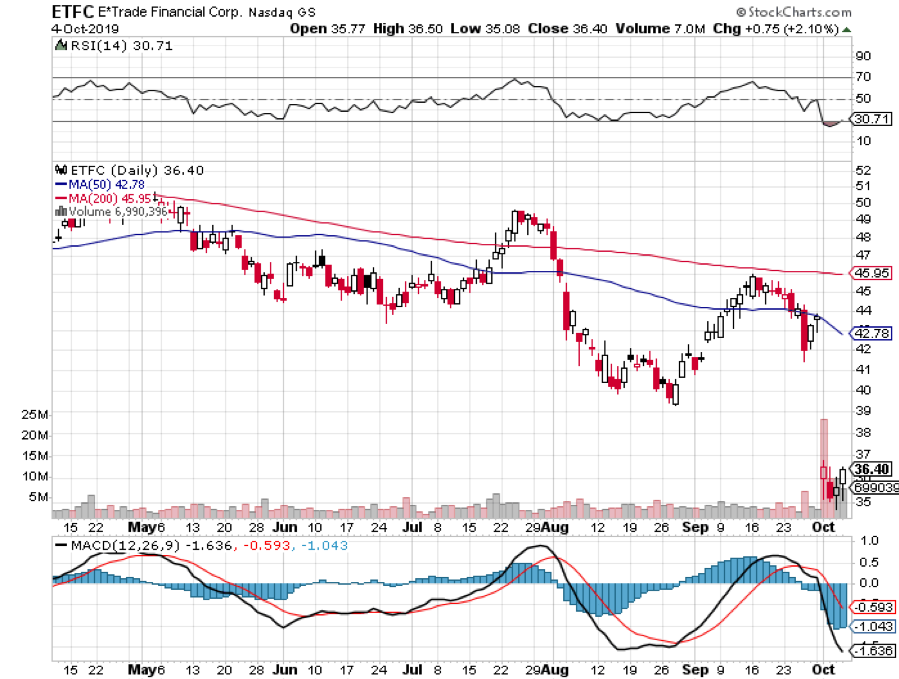Screen dimensions: 899x679
Task: Click the Nasdaq GS exchange label
Action: pos(282,12)
